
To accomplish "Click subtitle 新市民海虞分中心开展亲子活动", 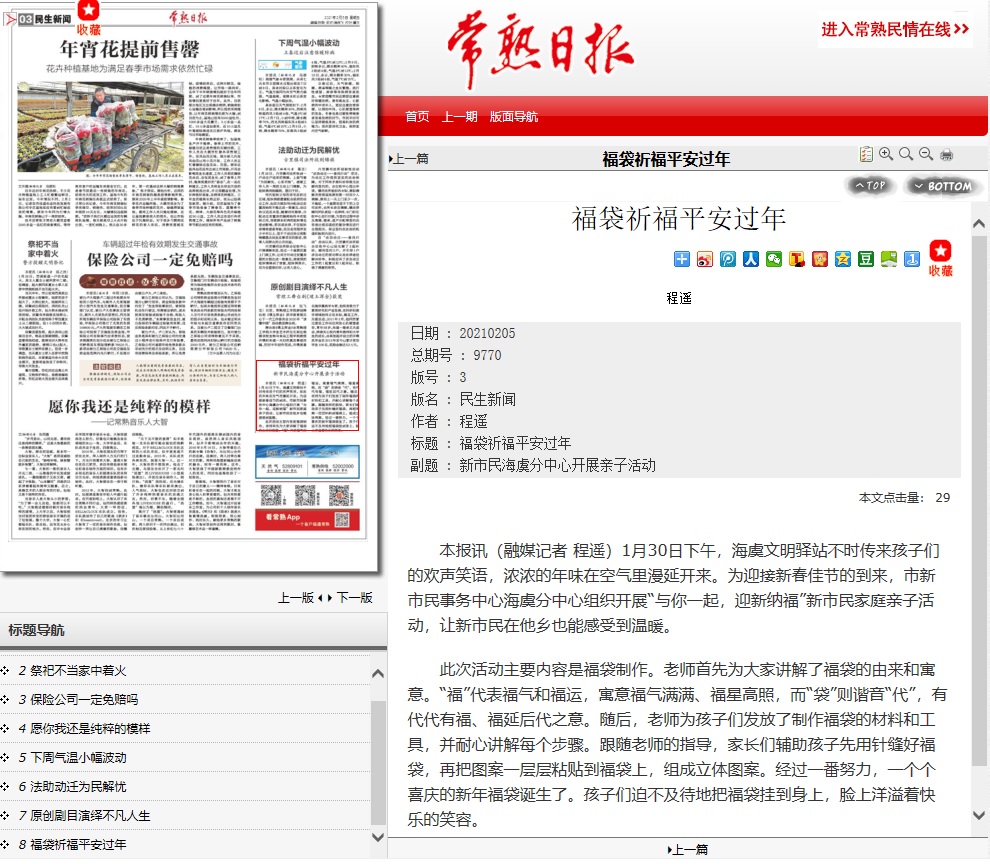I will tap(557, 465).
